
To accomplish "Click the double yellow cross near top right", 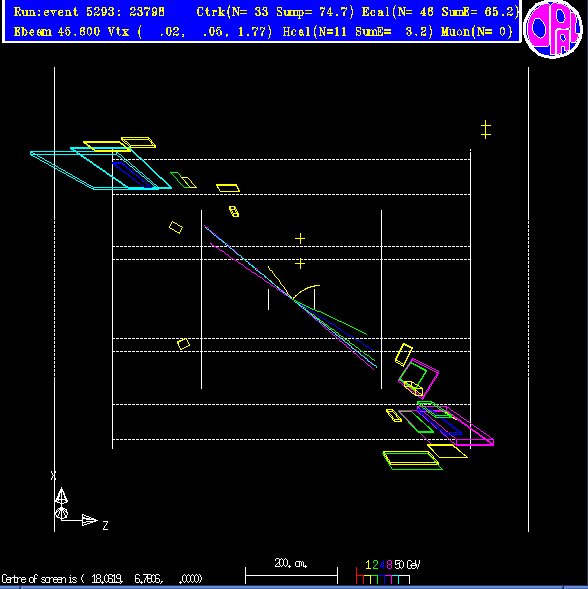I will point(486,130).
